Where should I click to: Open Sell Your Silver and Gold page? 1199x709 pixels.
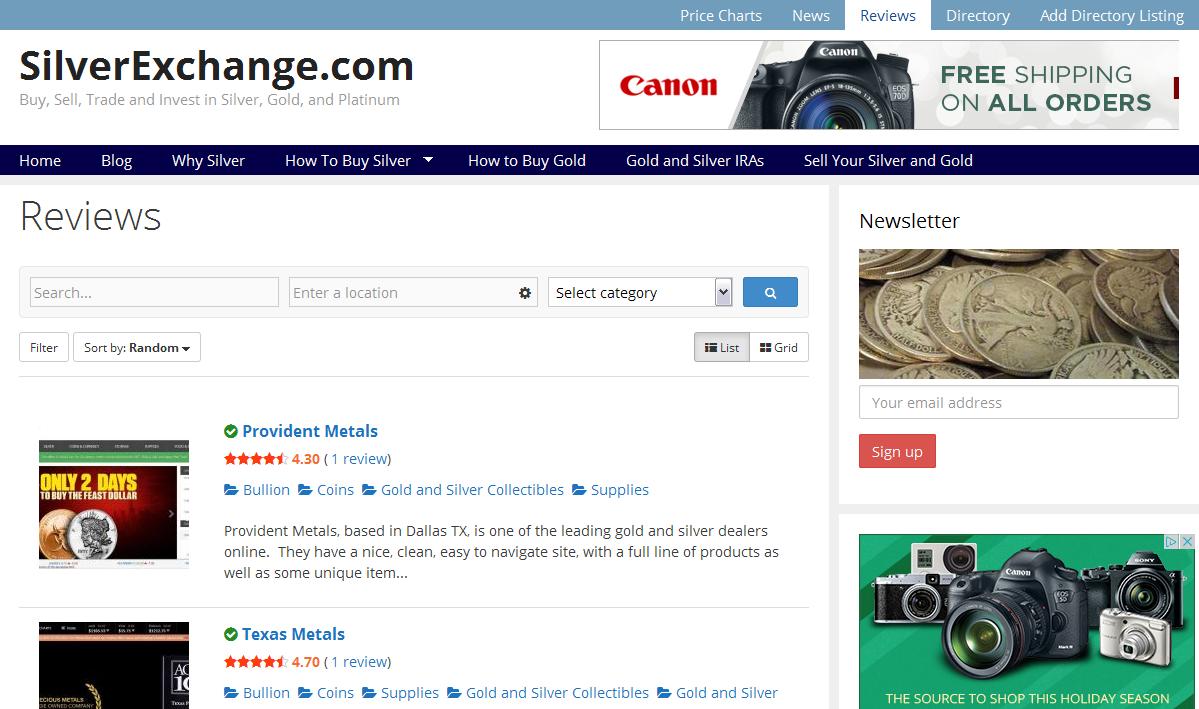(x=888, y=161)
